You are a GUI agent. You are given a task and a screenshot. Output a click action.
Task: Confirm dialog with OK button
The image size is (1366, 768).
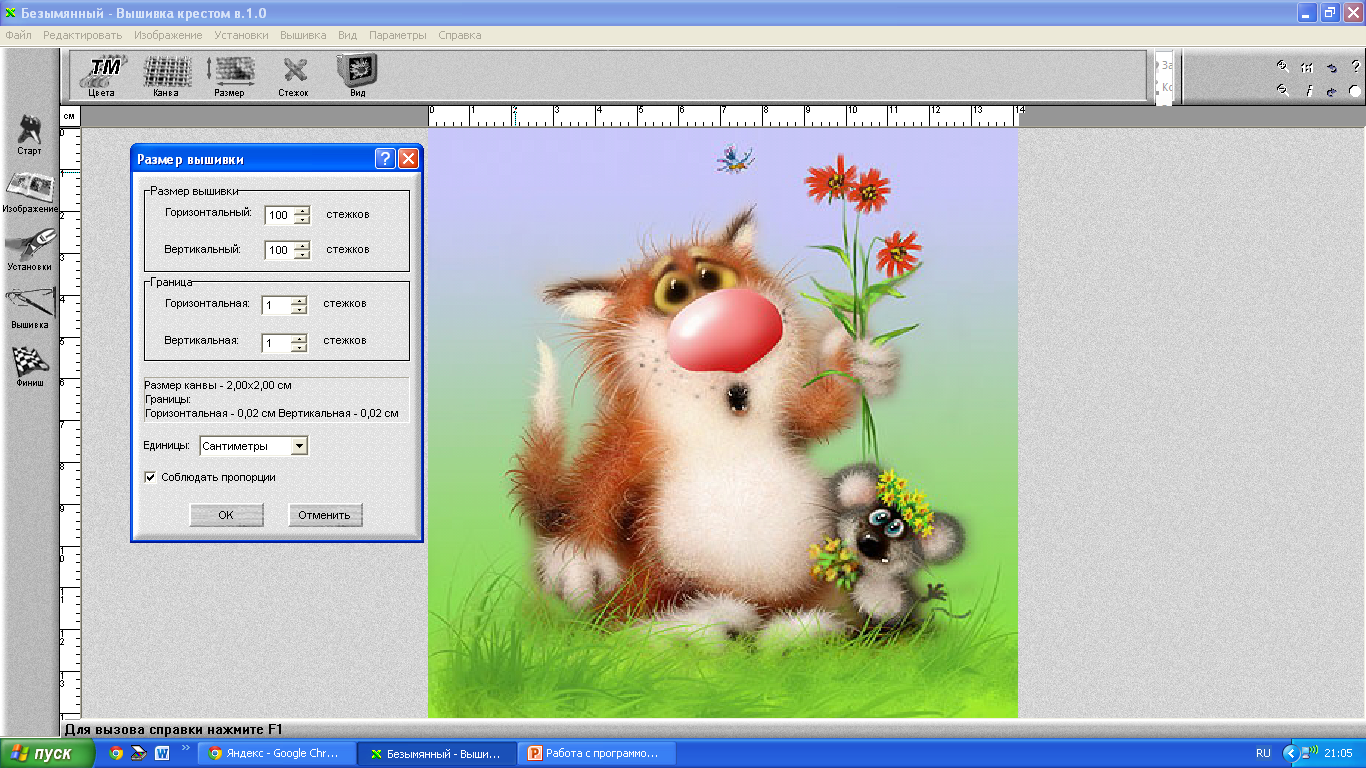[226, 515]
